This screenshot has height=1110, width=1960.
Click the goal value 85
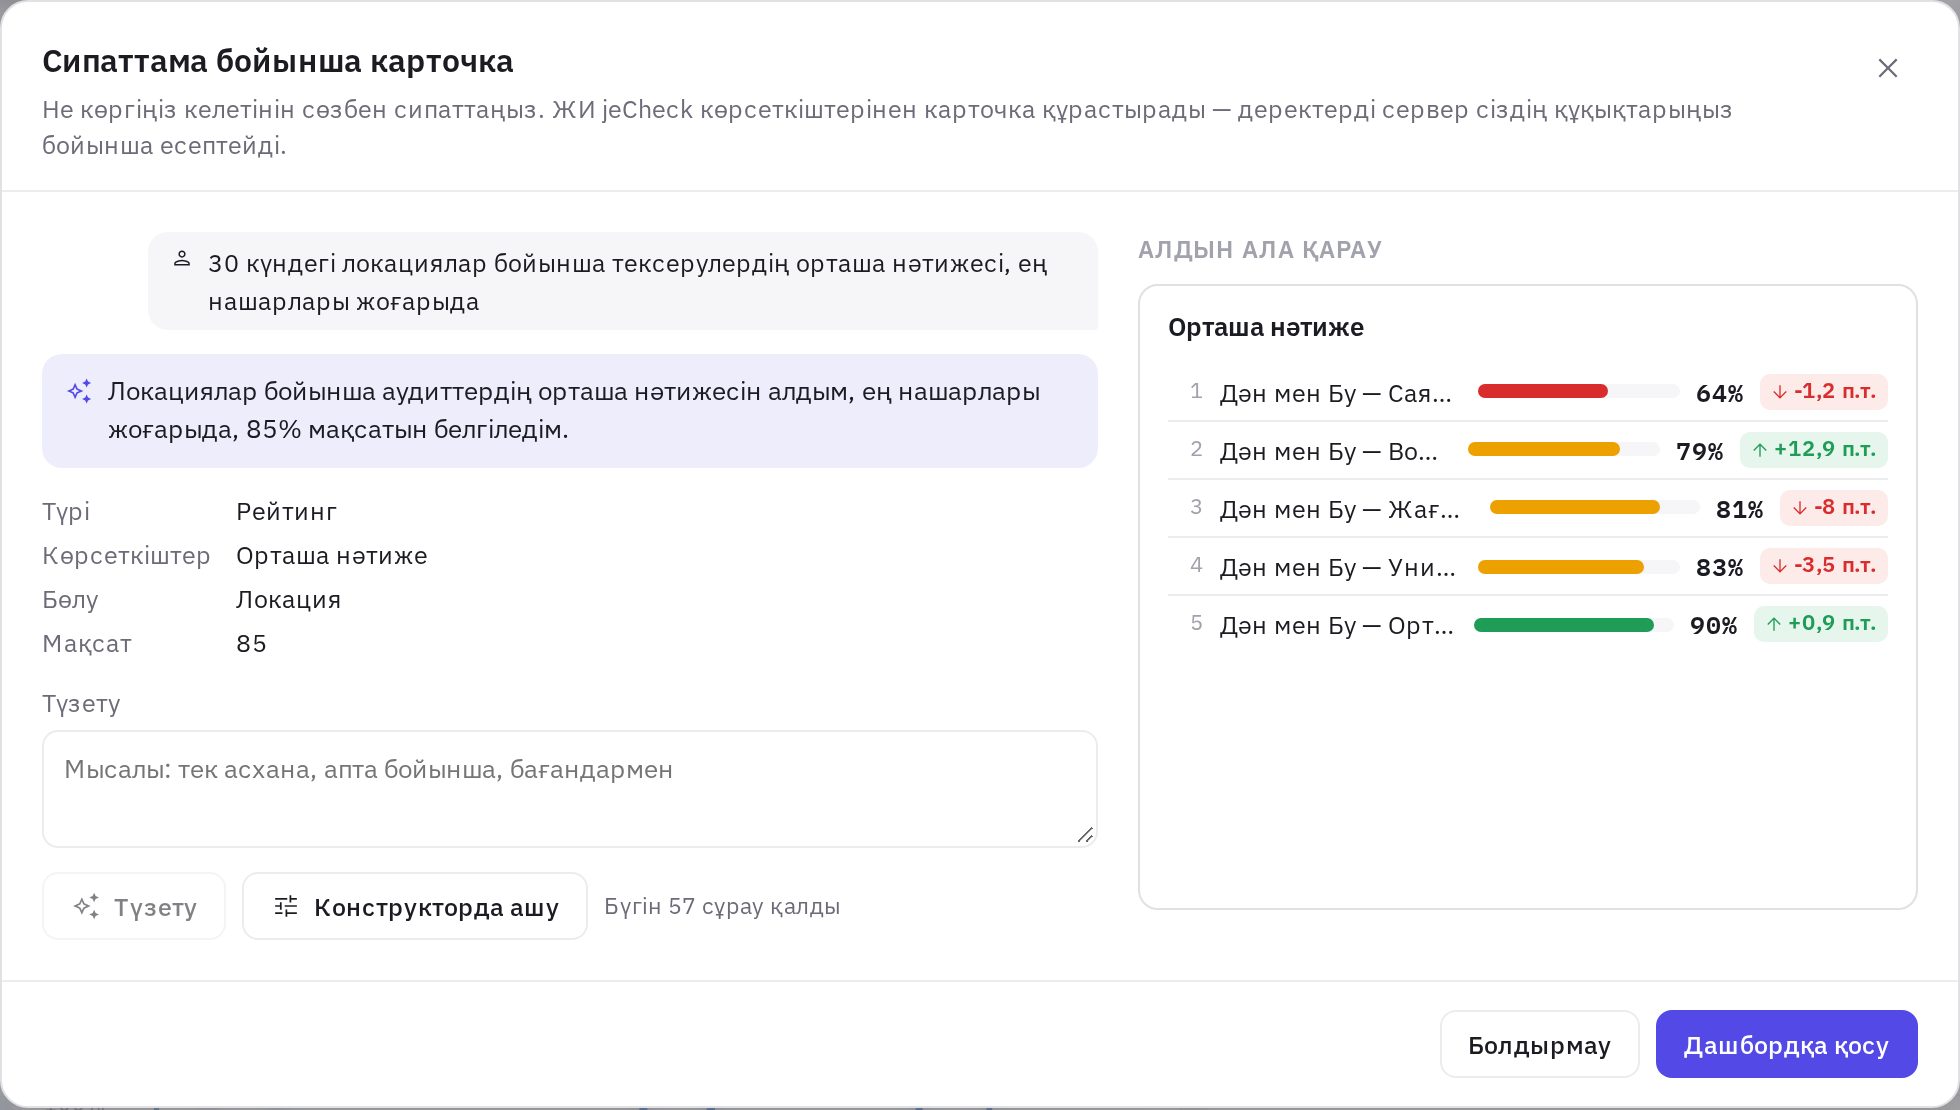251,644
